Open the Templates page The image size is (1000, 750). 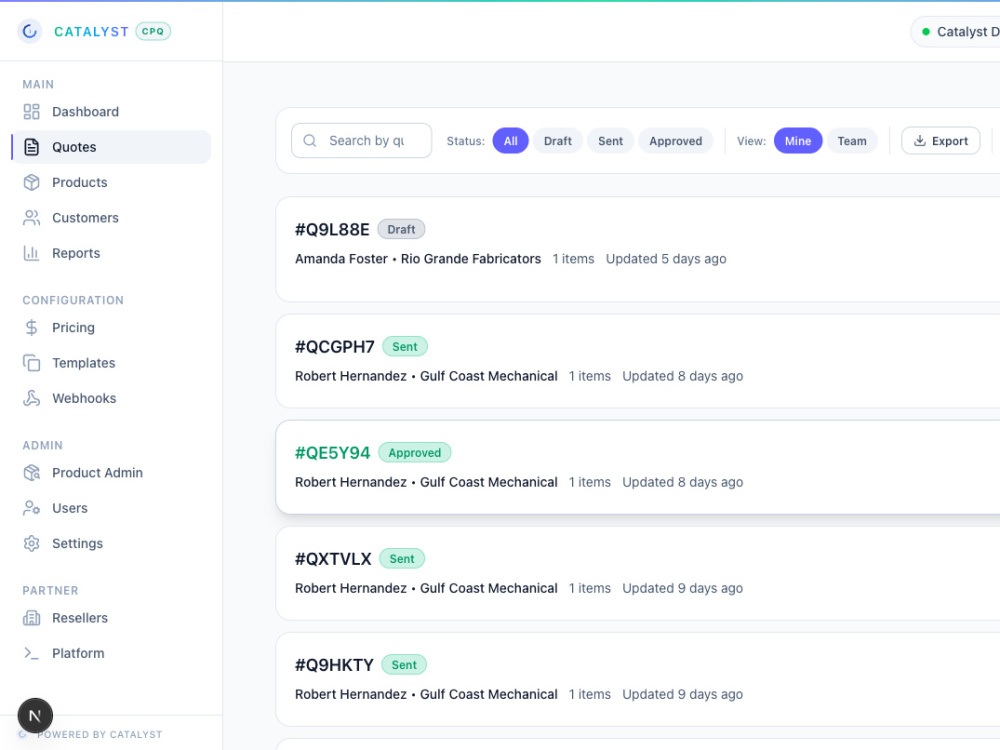[111, 363]
